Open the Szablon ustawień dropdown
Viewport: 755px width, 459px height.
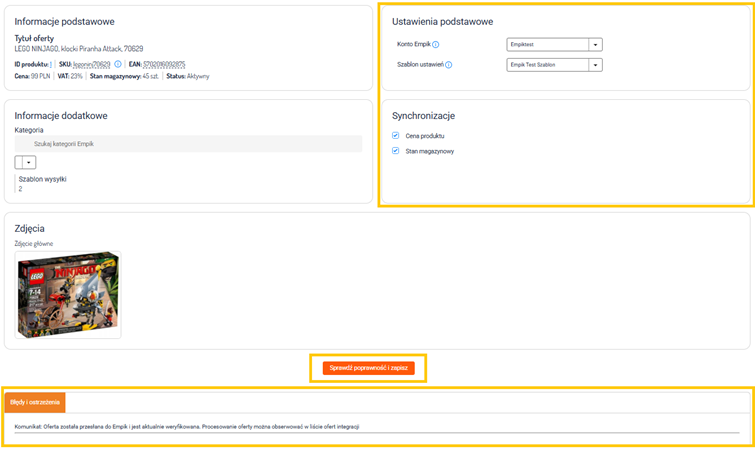click(595, 65)
